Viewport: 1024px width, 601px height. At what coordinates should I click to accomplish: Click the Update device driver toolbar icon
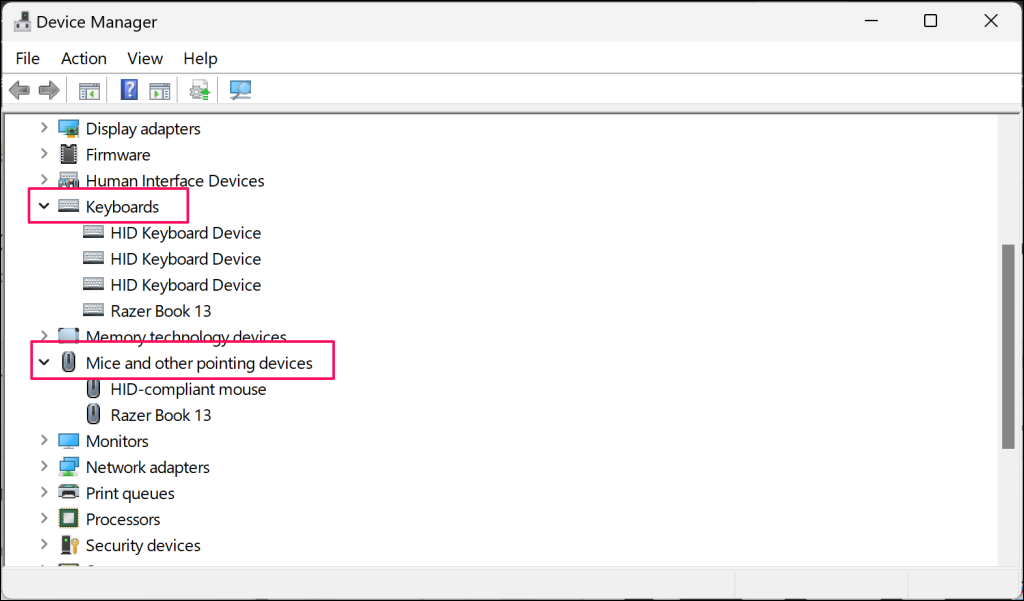(201, 91)
